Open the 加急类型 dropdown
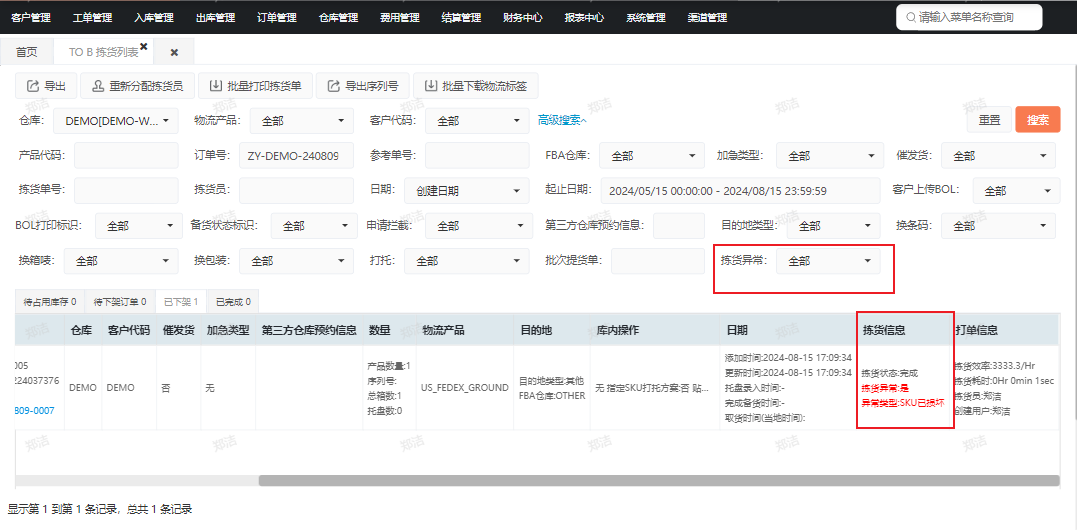Screen dimensions: 1077x530 point(828,156)
